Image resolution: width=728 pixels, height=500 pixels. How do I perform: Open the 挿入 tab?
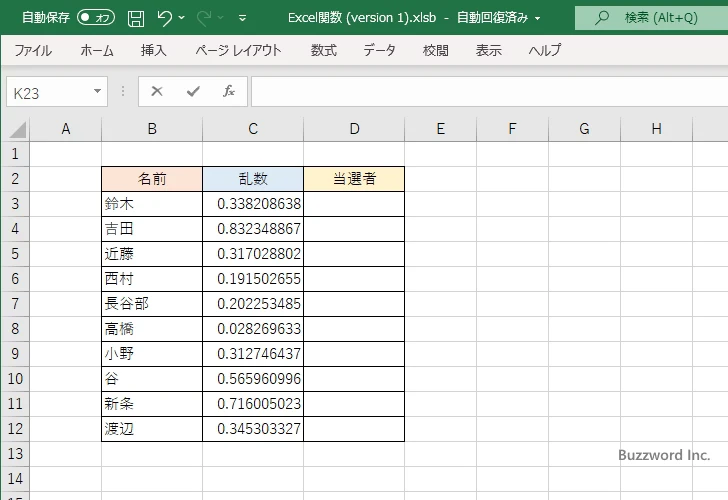point(154,50)
